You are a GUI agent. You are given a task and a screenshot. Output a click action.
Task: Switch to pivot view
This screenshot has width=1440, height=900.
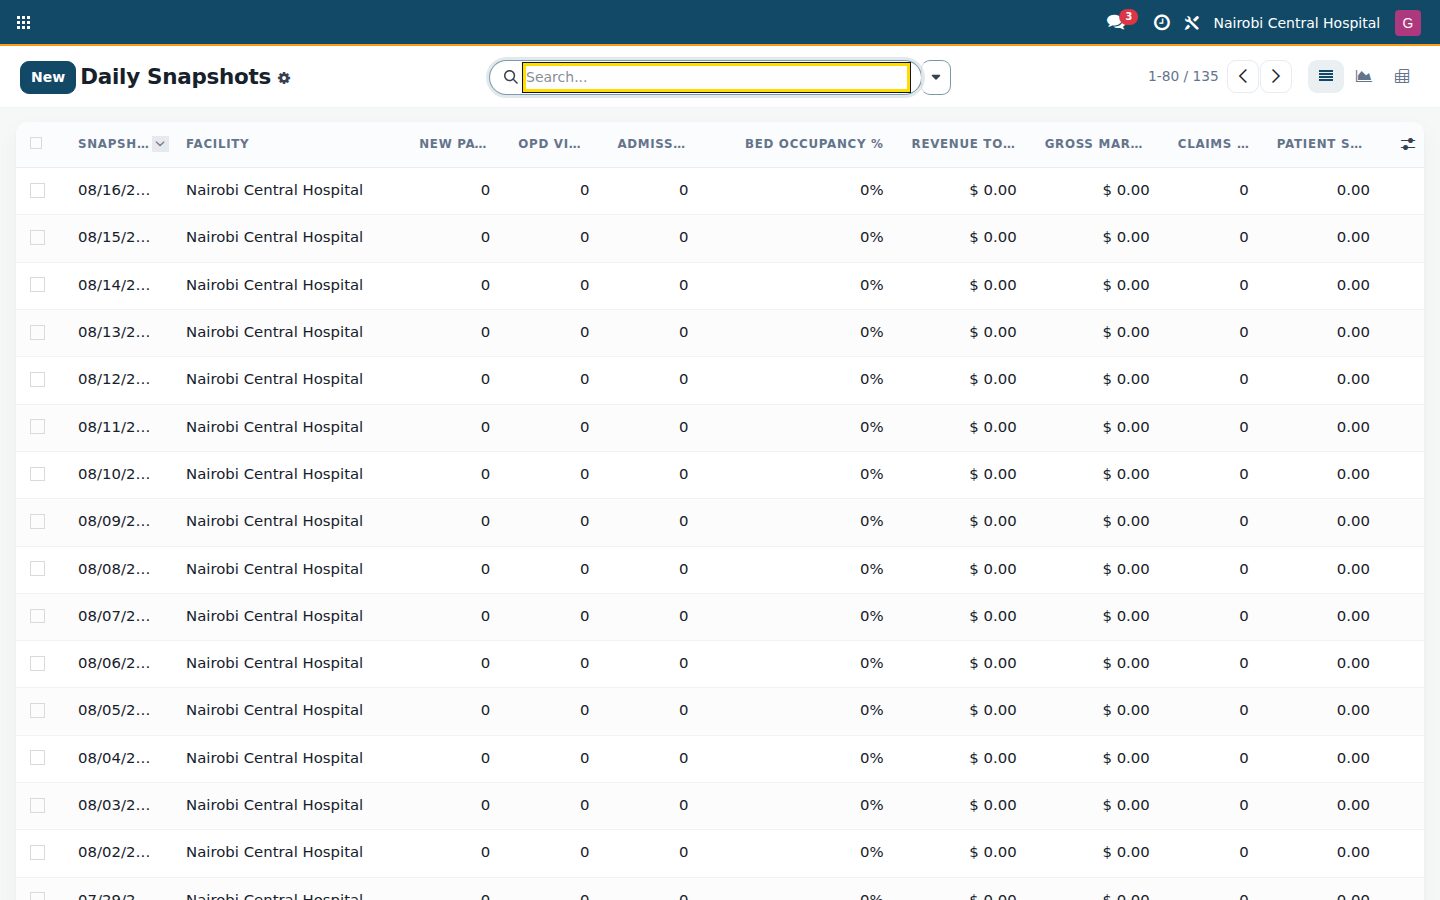tap(1402, 76)
